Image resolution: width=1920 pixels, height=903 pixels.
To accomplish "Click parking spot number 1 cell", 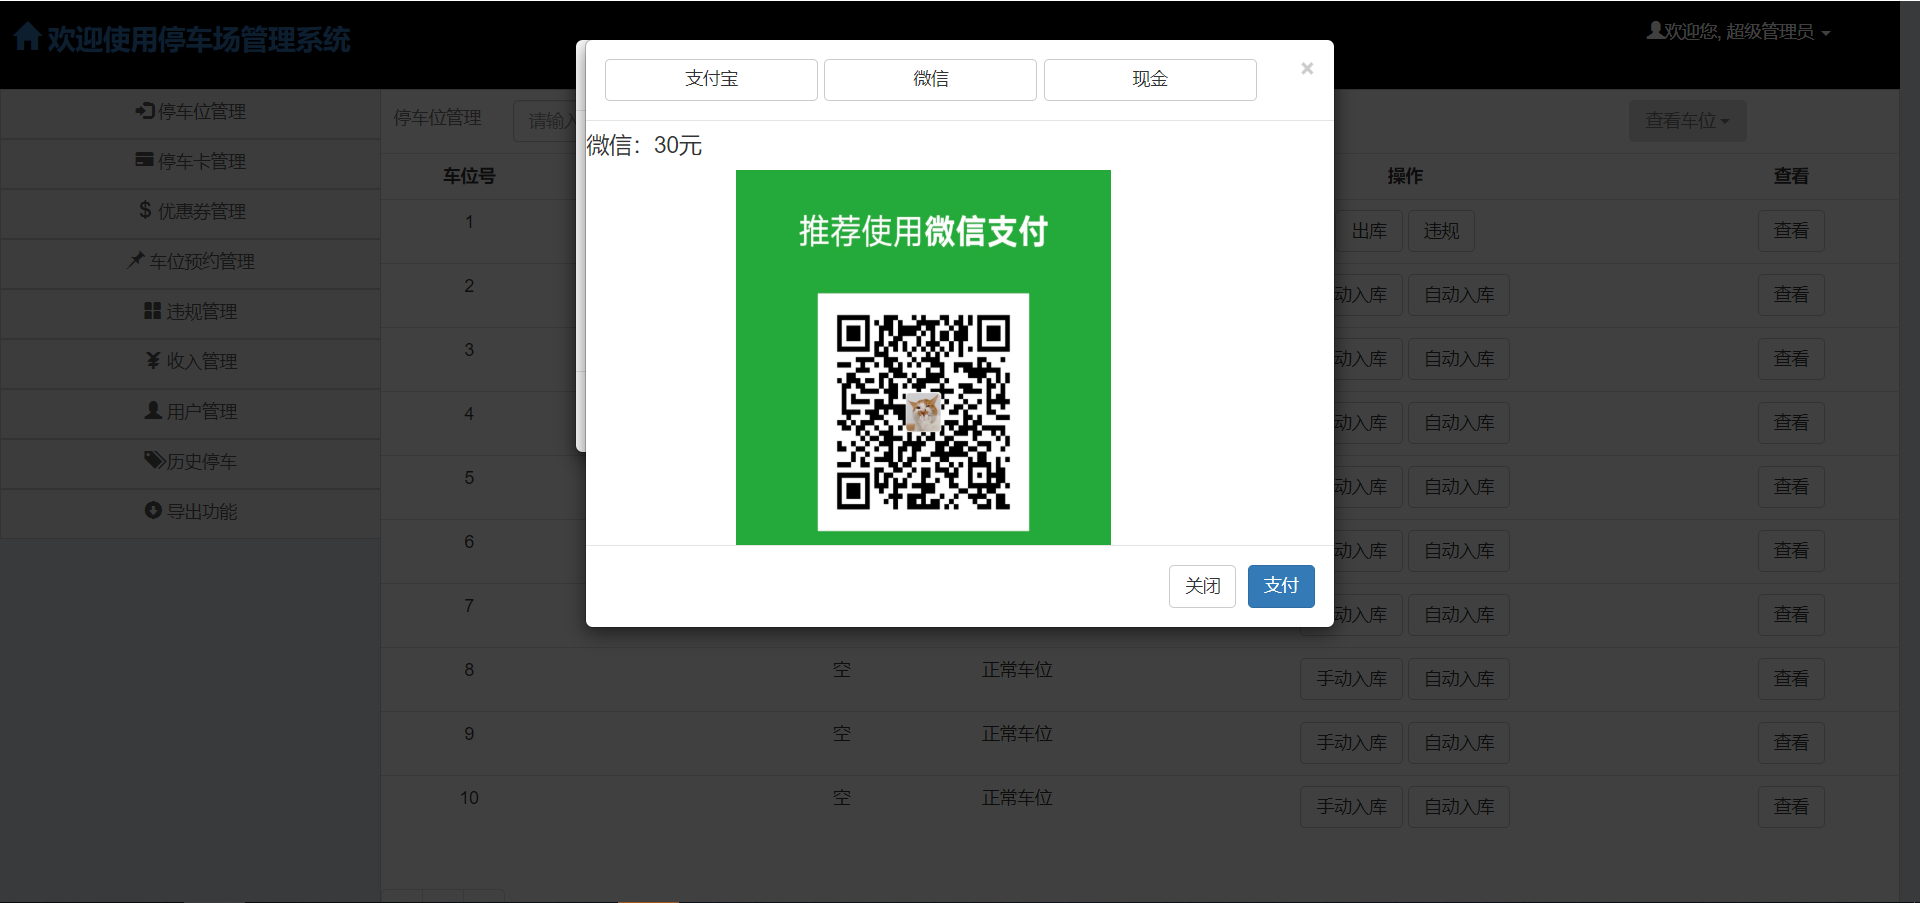I will 469,222.
